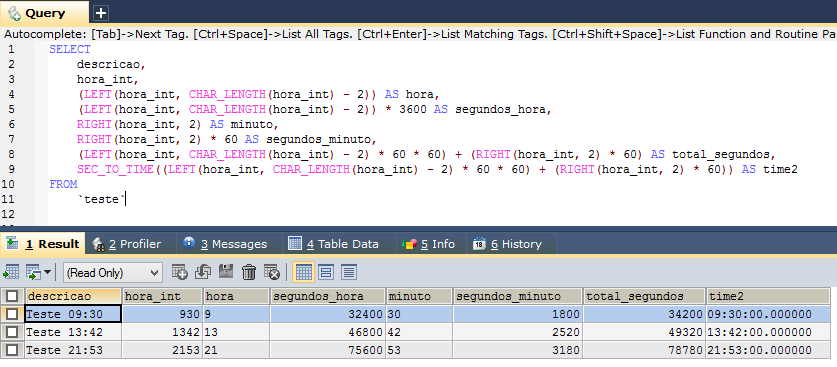Select the segundos_hora cell 75600
Image resolution: width=837 pixels, height=367 pixels.
[328, 350]
